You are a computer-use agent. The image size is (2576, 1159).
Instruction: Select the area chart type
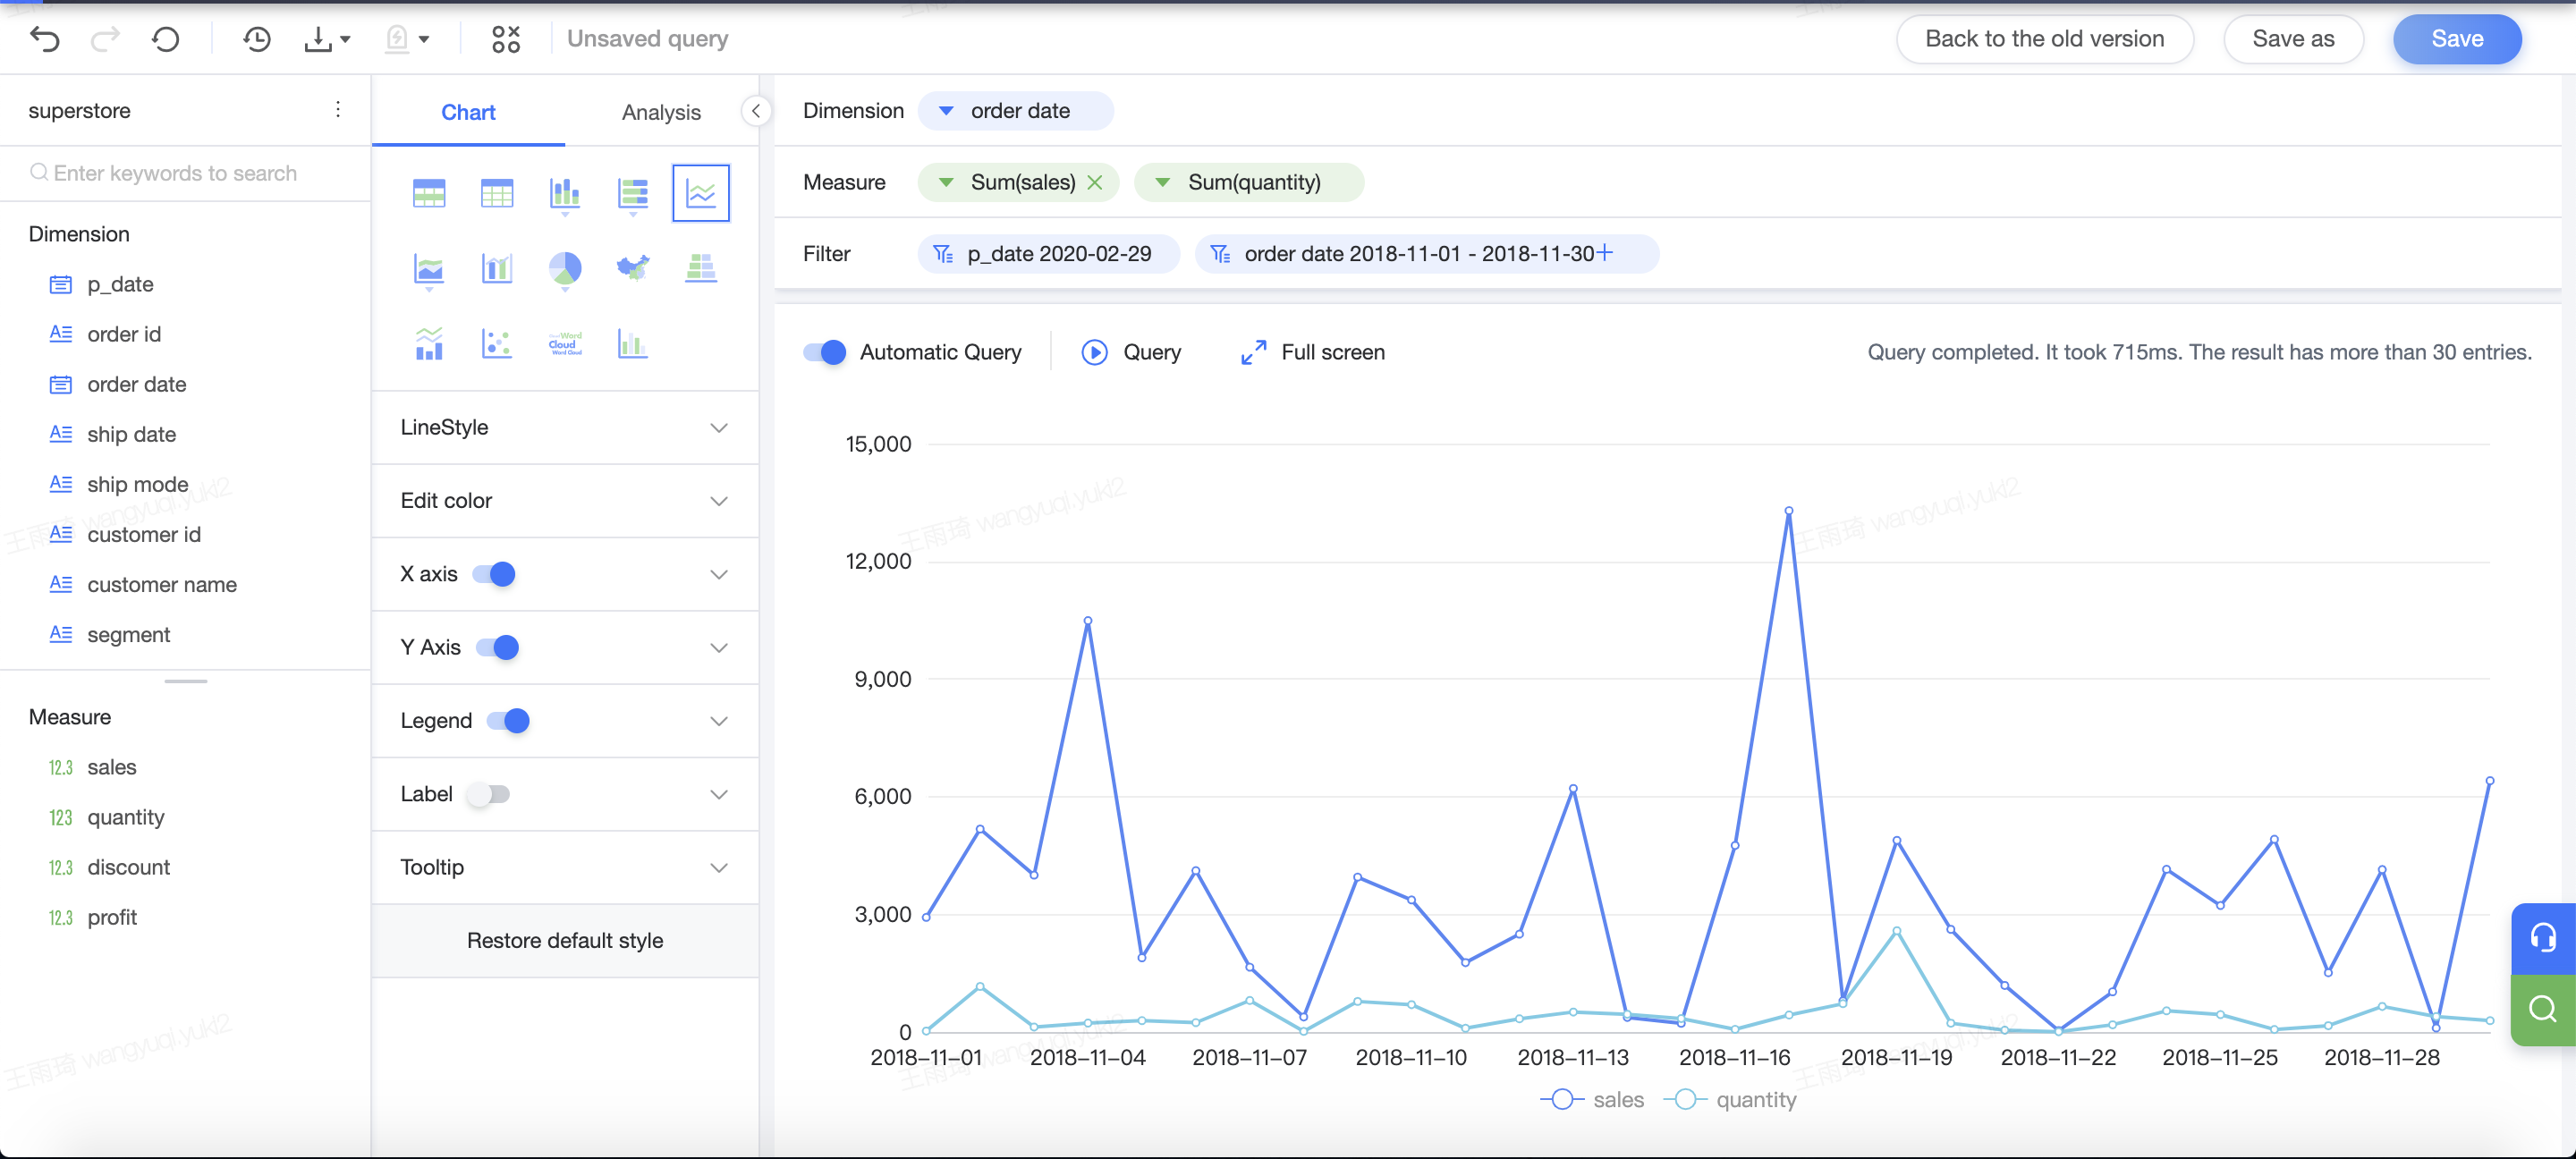click(429, 269)
